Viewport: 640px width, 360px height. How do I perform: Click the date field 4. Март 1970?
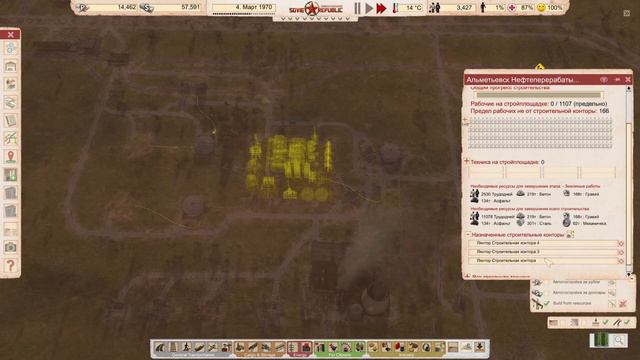tap(244, 7)
